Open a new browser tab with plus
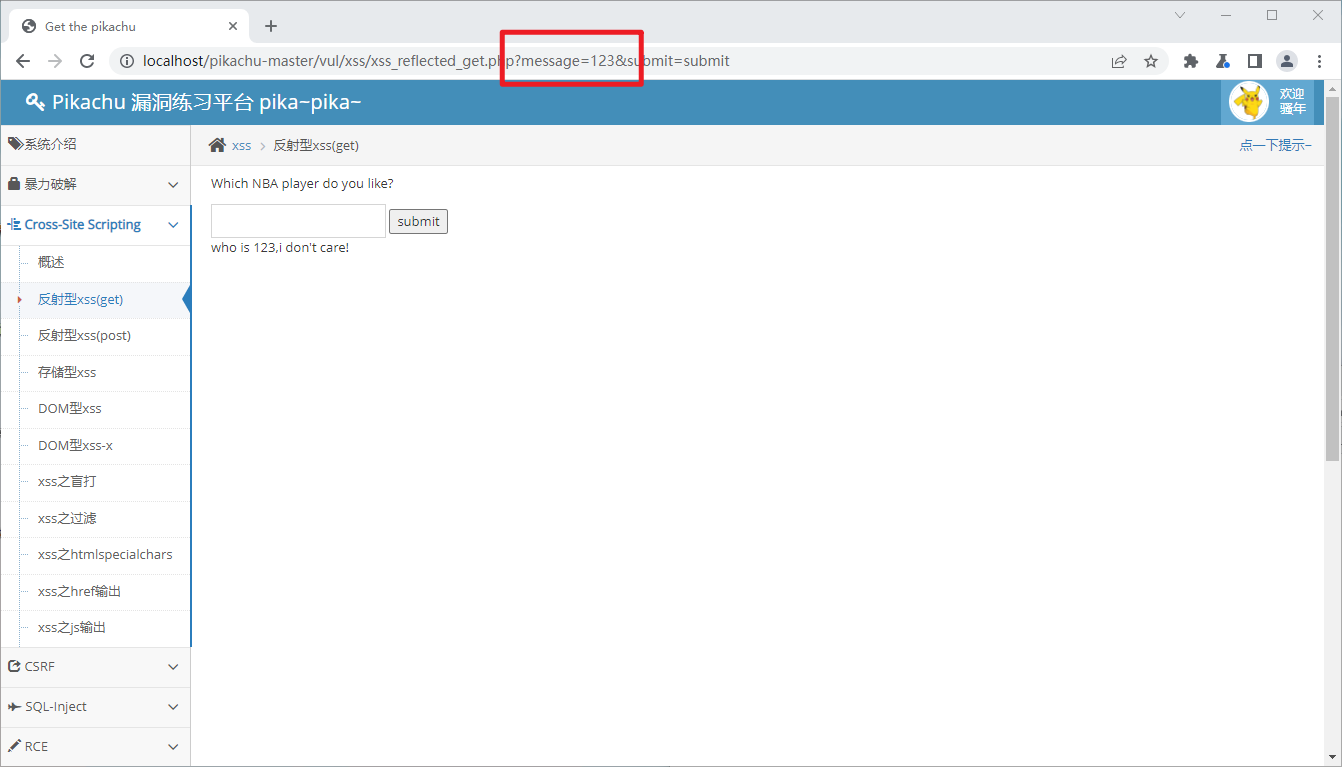The height and width of the screenshot is (767, 1342). coord(271,27)
